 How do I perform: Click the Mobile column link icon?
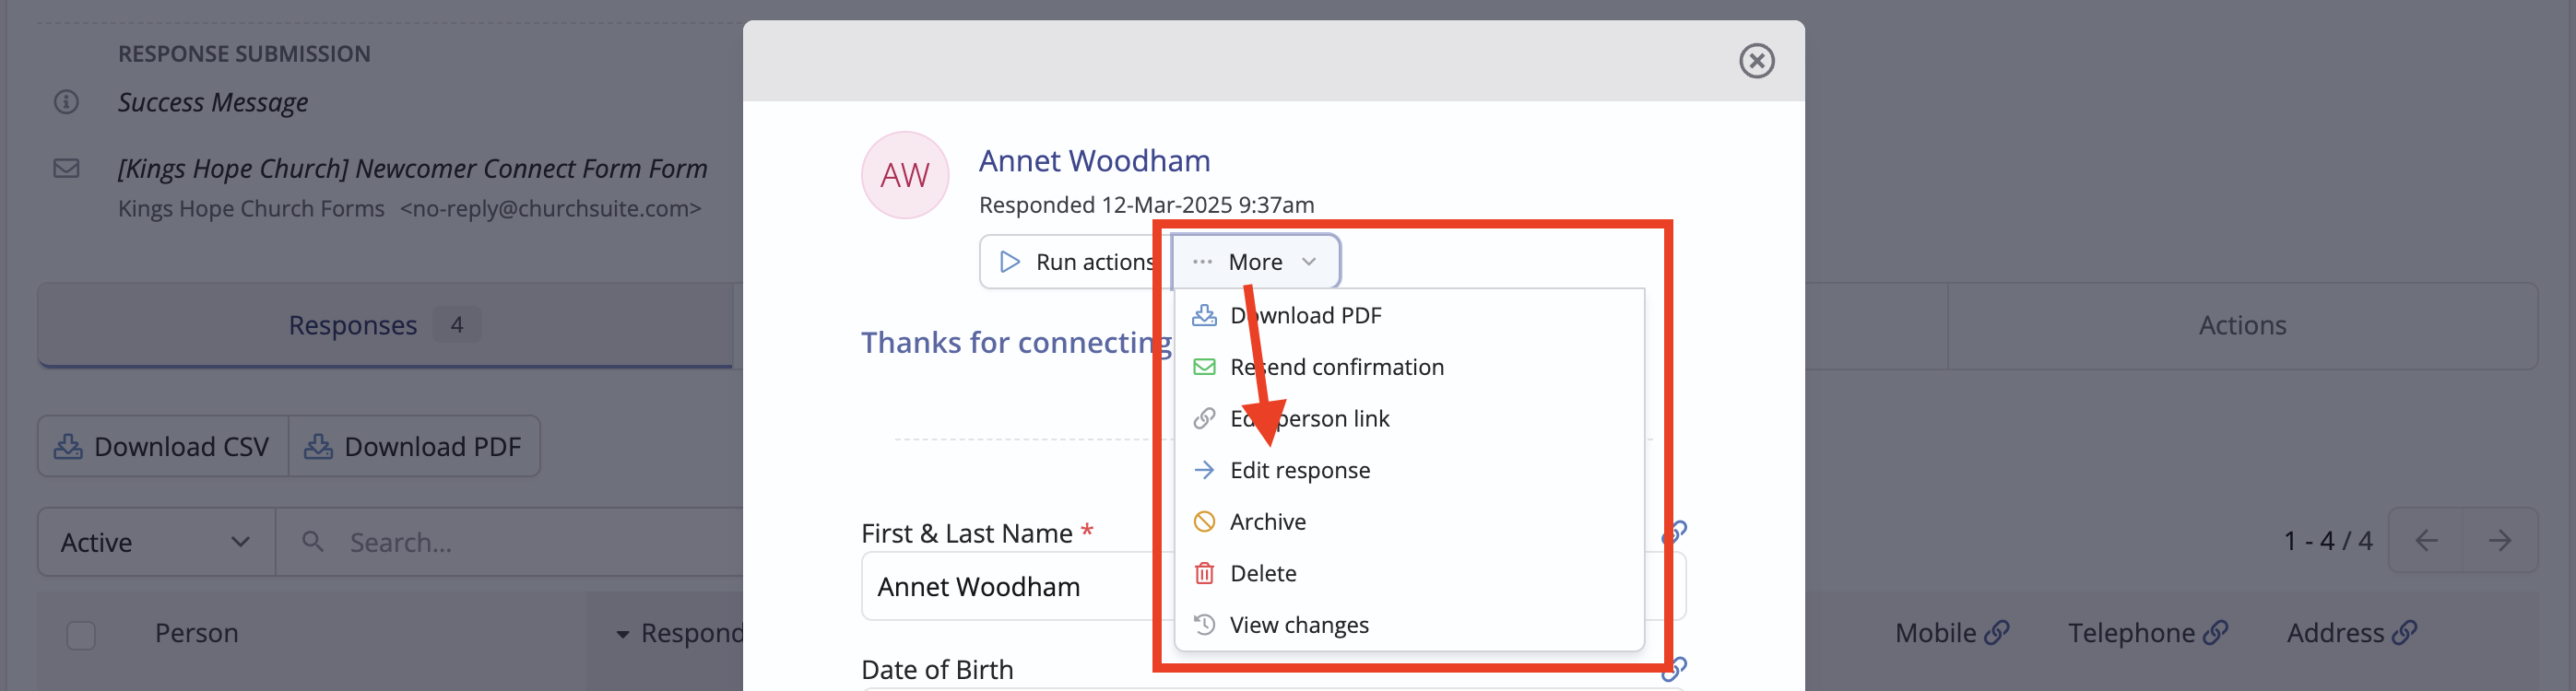pyautogui.click(x=1996, y=632)
